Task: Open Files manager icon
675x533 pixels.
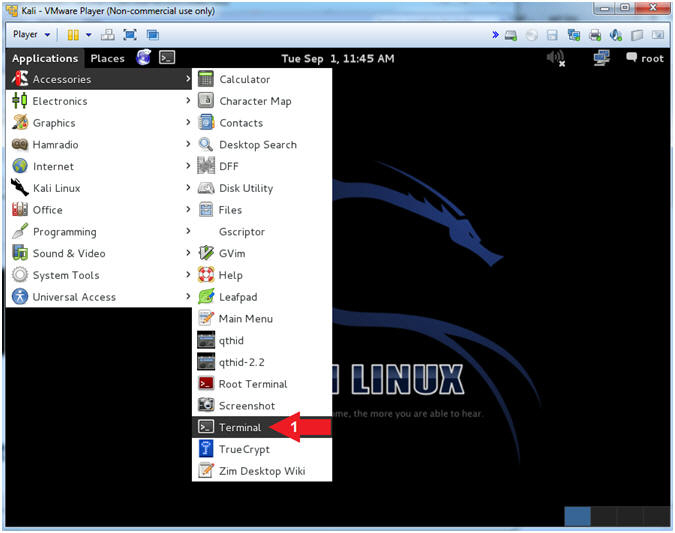Action: click(206, 210)
